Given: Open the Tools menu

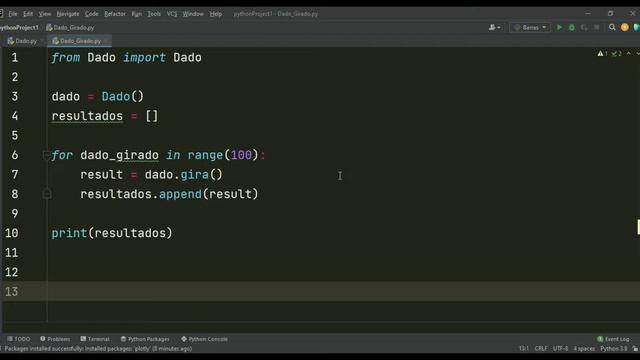Looking at the screenshot, I should pos(154,14).
